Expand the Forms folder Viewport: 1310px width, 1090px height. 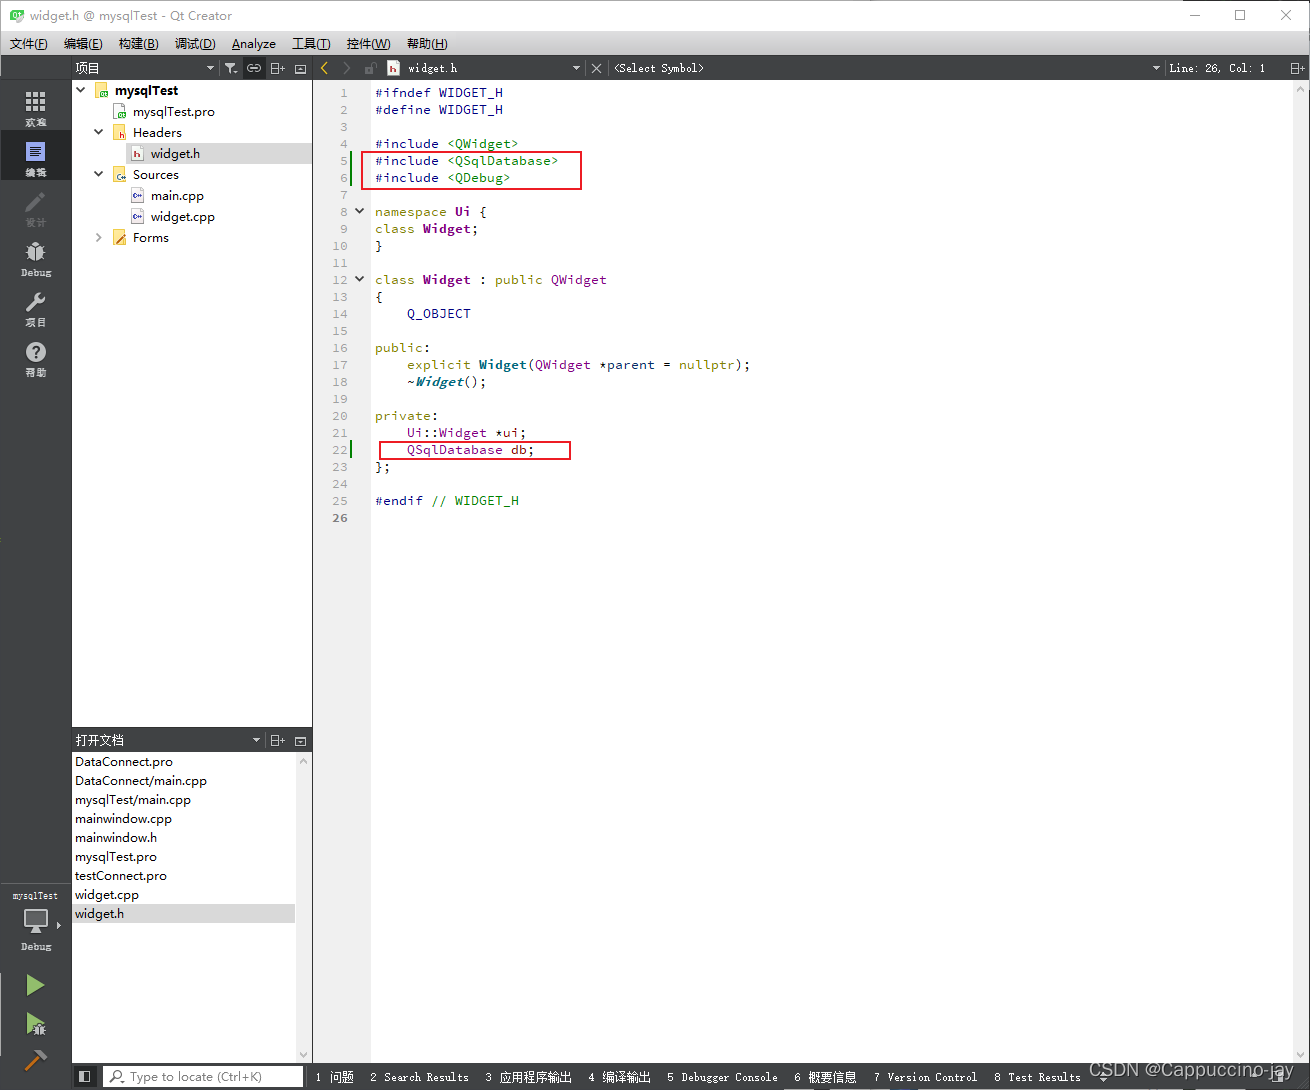99,237
